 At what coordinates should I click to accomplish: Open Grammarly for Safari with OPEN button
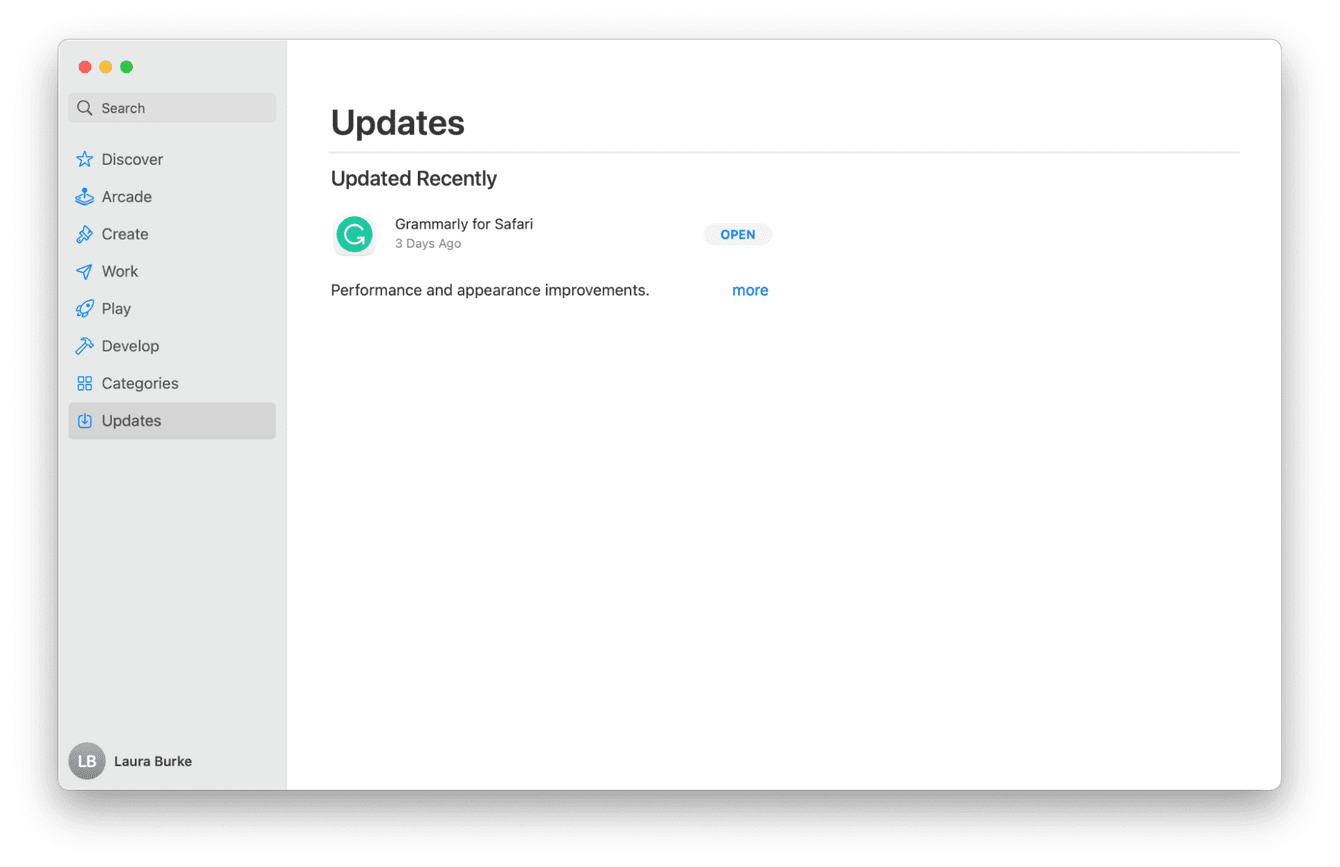pos(738,235)
